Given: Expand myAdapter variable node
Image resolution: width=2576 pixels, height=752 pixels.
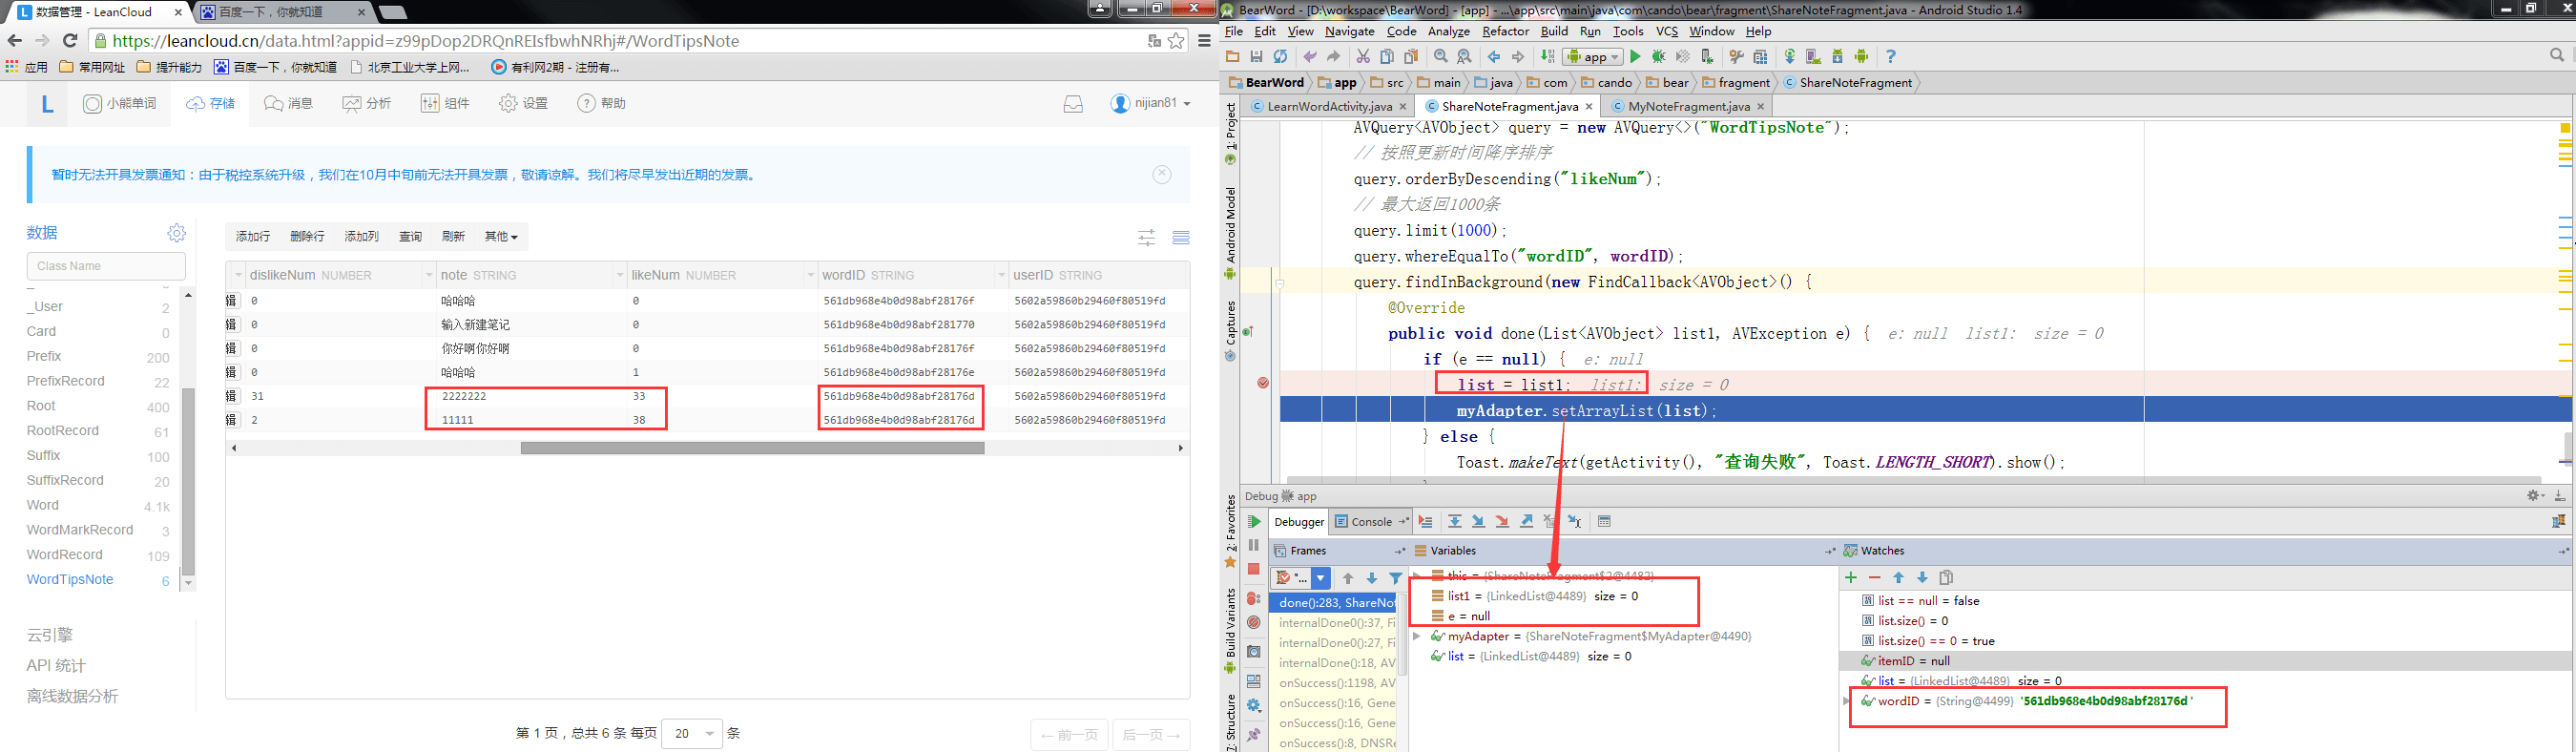Looking at the screenshot, I should pyautogui.click(x=1417, y=636).
